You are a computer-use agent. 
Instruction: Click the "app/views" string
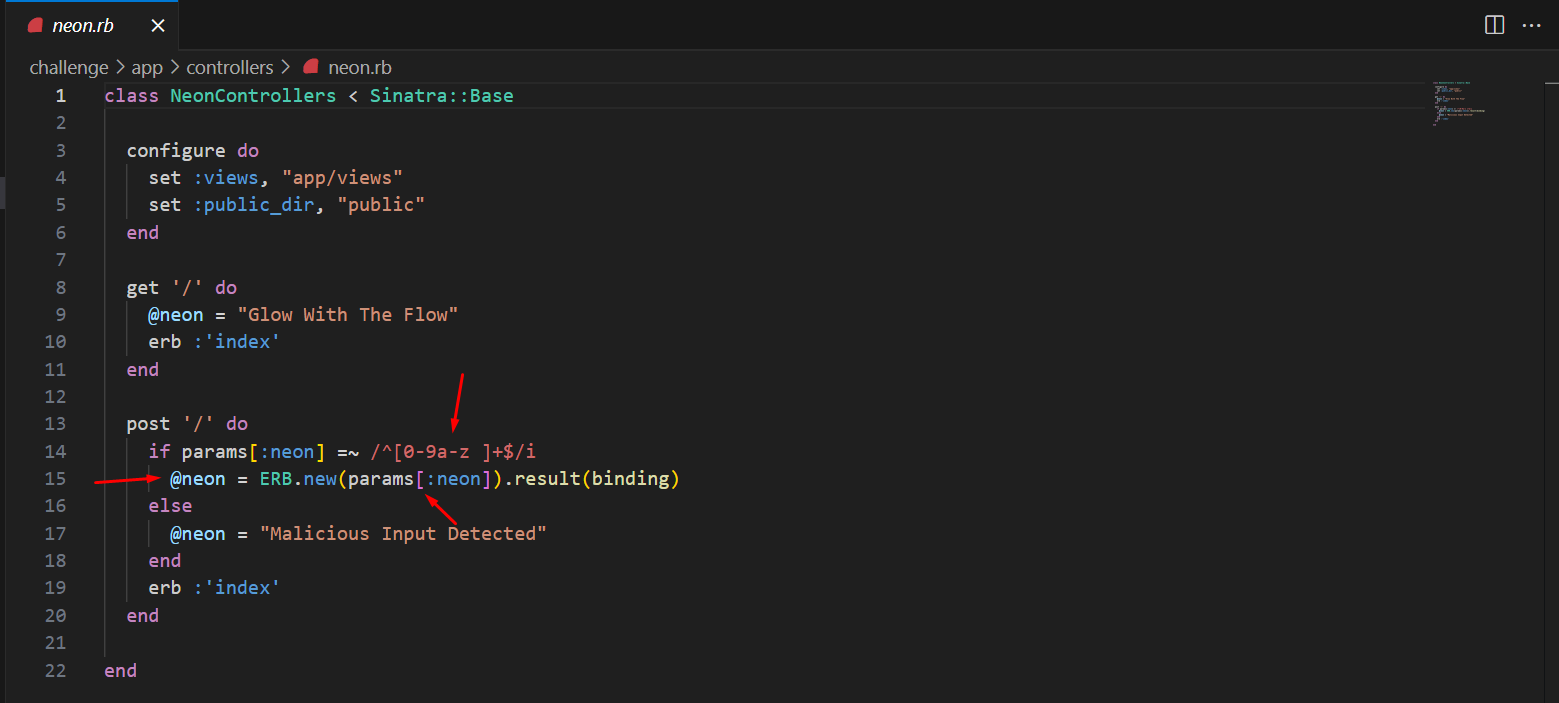pyautogui.click(x=342, y=178)
